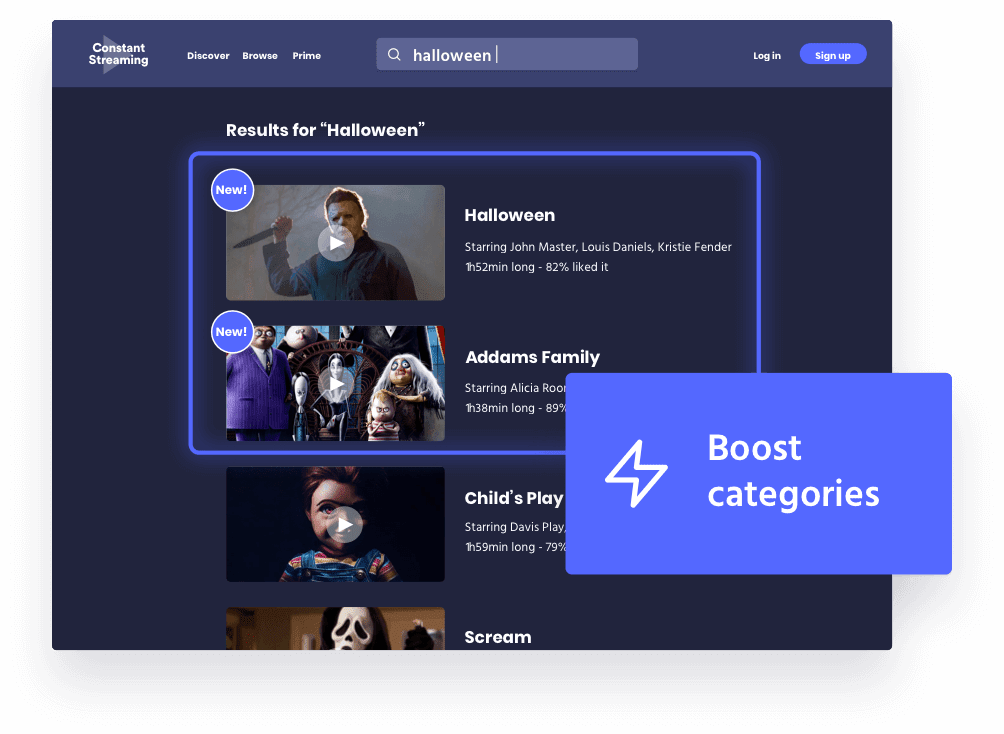This screenshot has width=1004, height=734.
Task: Click the 1h38min long duration text
Action: point(515,408)
